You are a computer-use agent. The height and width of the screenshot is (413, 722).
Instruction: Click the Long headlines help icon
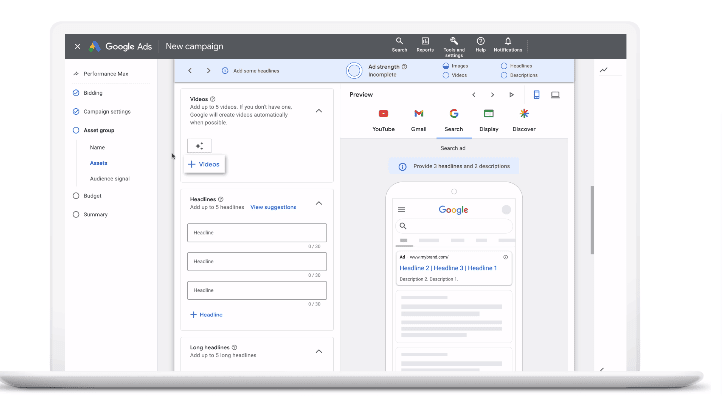pyautogui.click(x=234, y=348)
